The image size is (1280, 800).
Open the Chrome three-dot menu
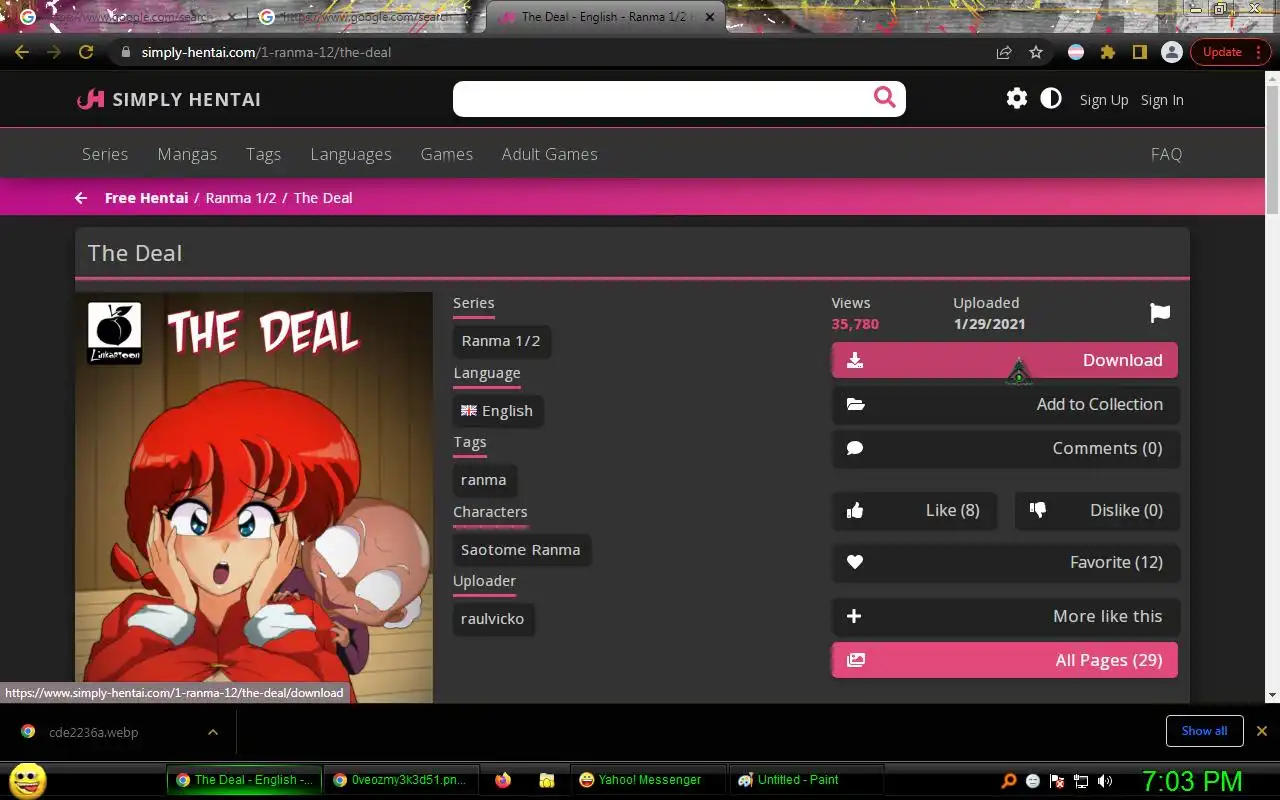[x=1258, y=52]
